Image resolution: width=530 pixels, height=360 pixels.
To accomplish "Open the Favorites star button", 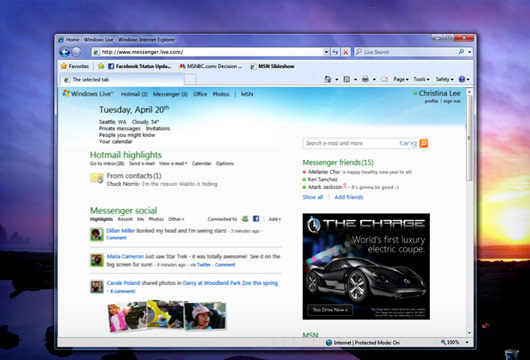I will [75, 66].
